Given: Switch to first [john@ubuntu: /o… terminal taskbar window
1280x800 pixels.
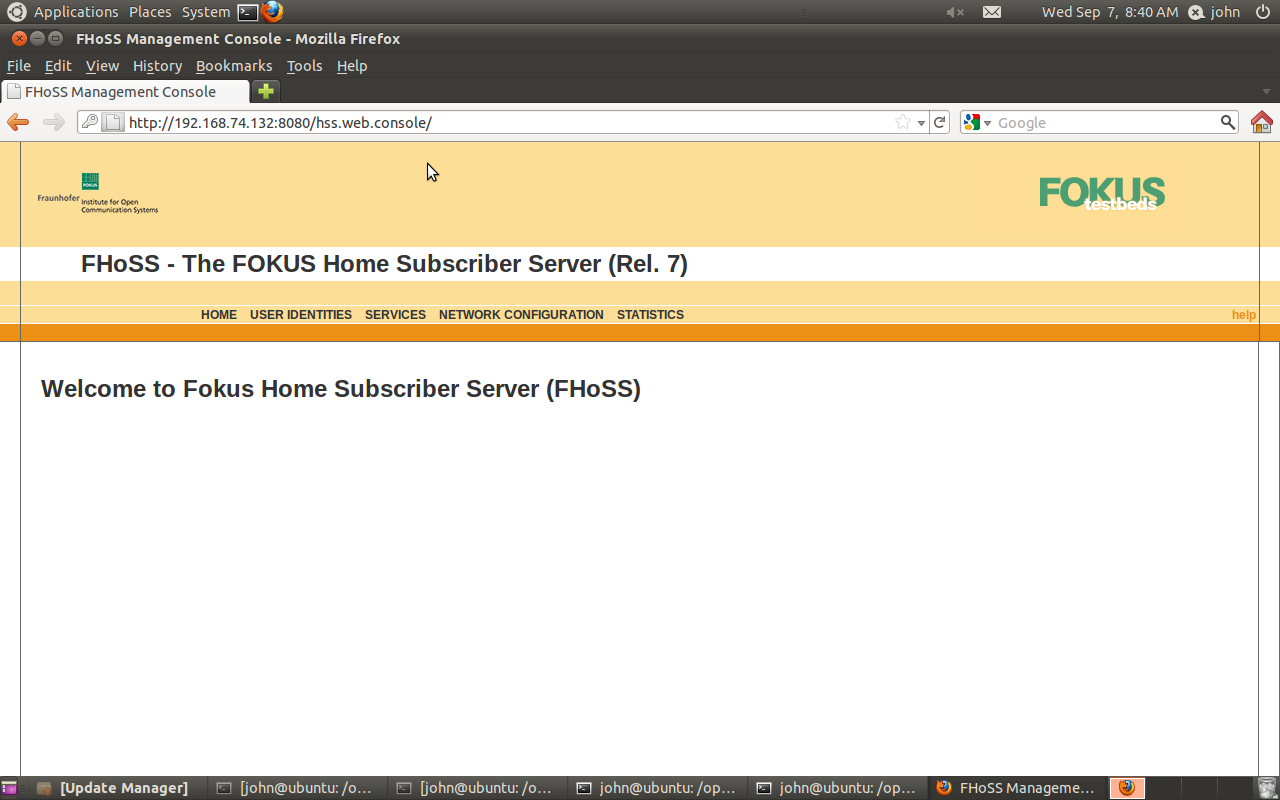Looking at the screenshot, I should pos(298,788).
